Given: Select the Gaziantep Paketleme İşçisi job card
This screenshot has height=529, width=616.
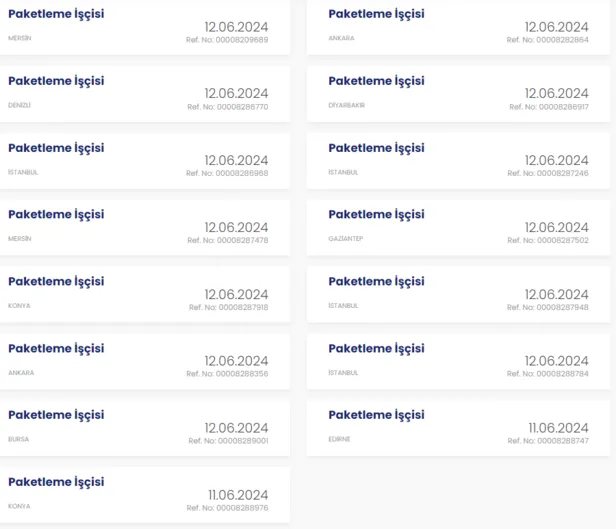Looking at the screenshot, I should click(x=376, y=214).
